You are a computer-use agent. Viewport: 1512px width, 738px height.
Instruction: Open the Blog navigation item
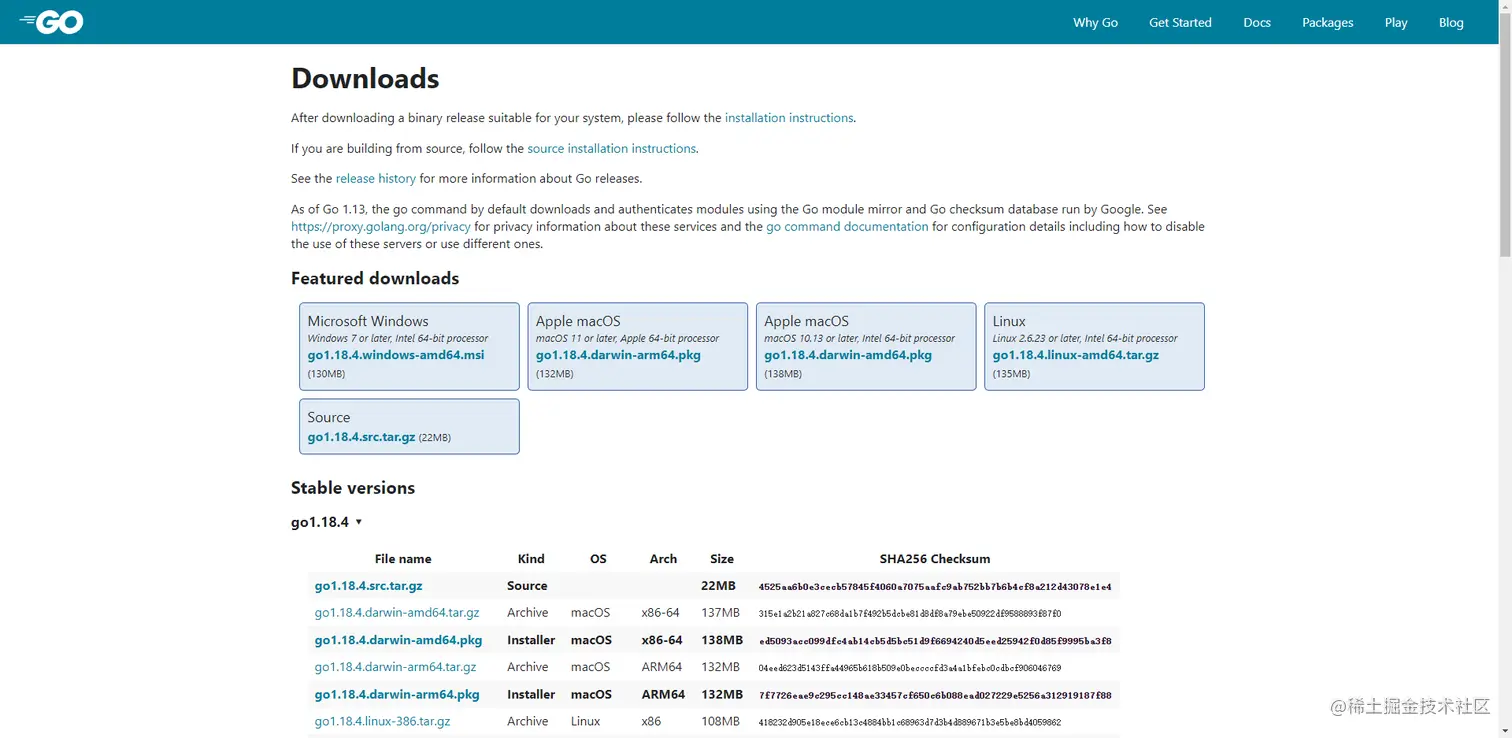coord(1451,22)
